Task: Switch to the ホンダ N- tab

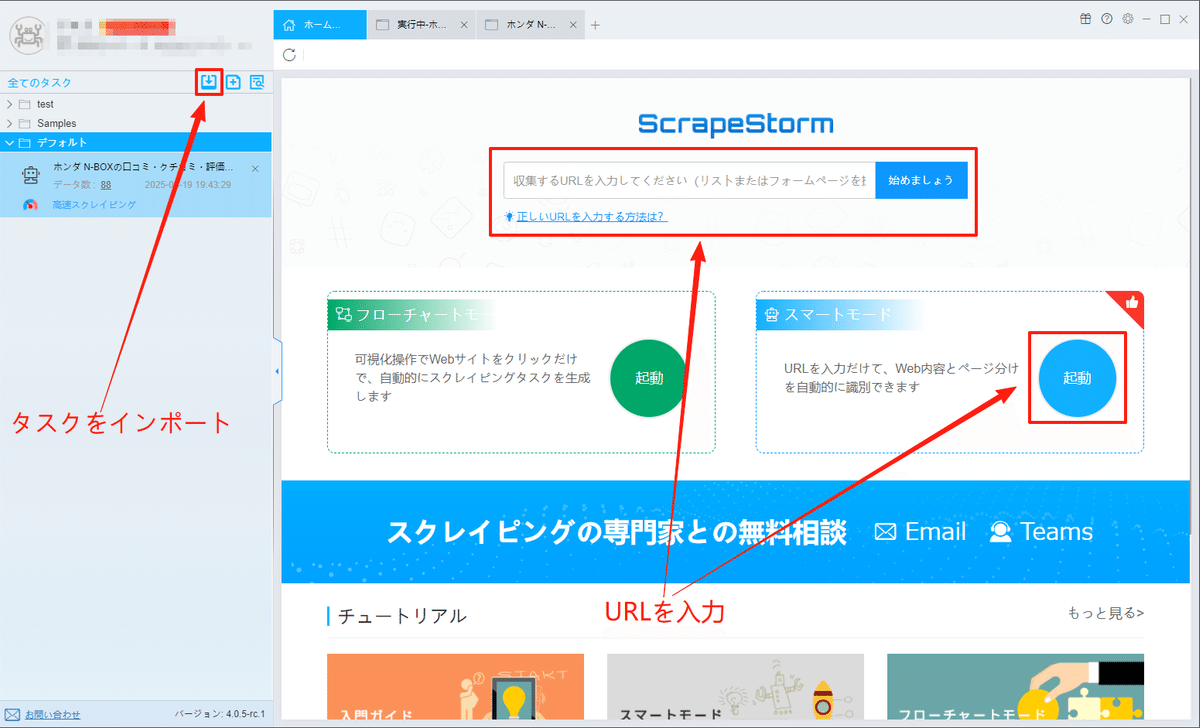Action: click(x=532, y=26)
